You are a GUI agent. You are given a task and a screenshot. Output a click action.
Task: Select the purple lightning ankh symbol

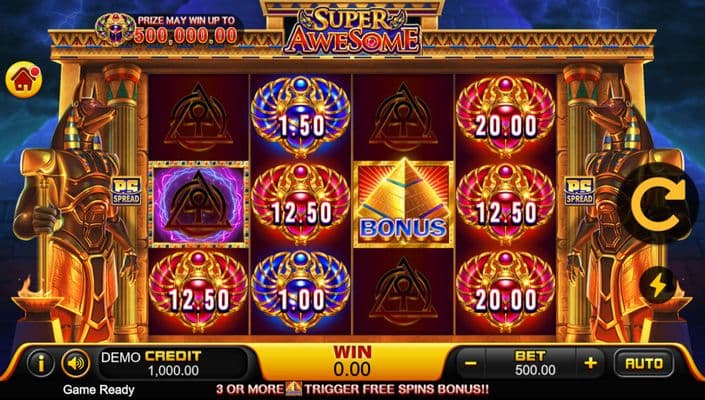198,204
